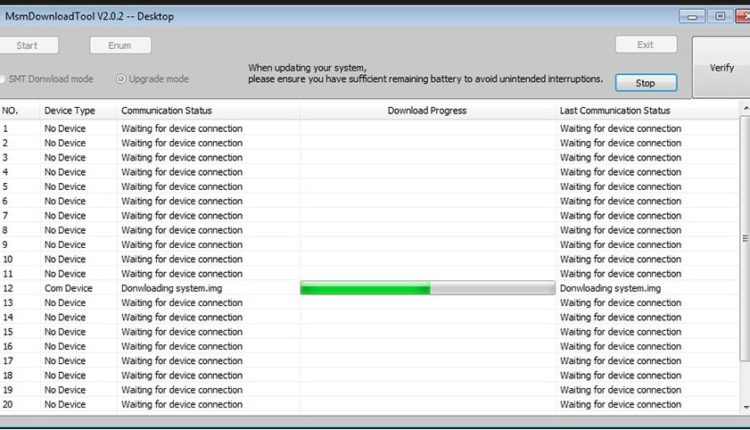Image resolution: width=750 pixels, height=430 pixels.
Task: Choose Upgrade mode radio option
Action: [121, 79]
